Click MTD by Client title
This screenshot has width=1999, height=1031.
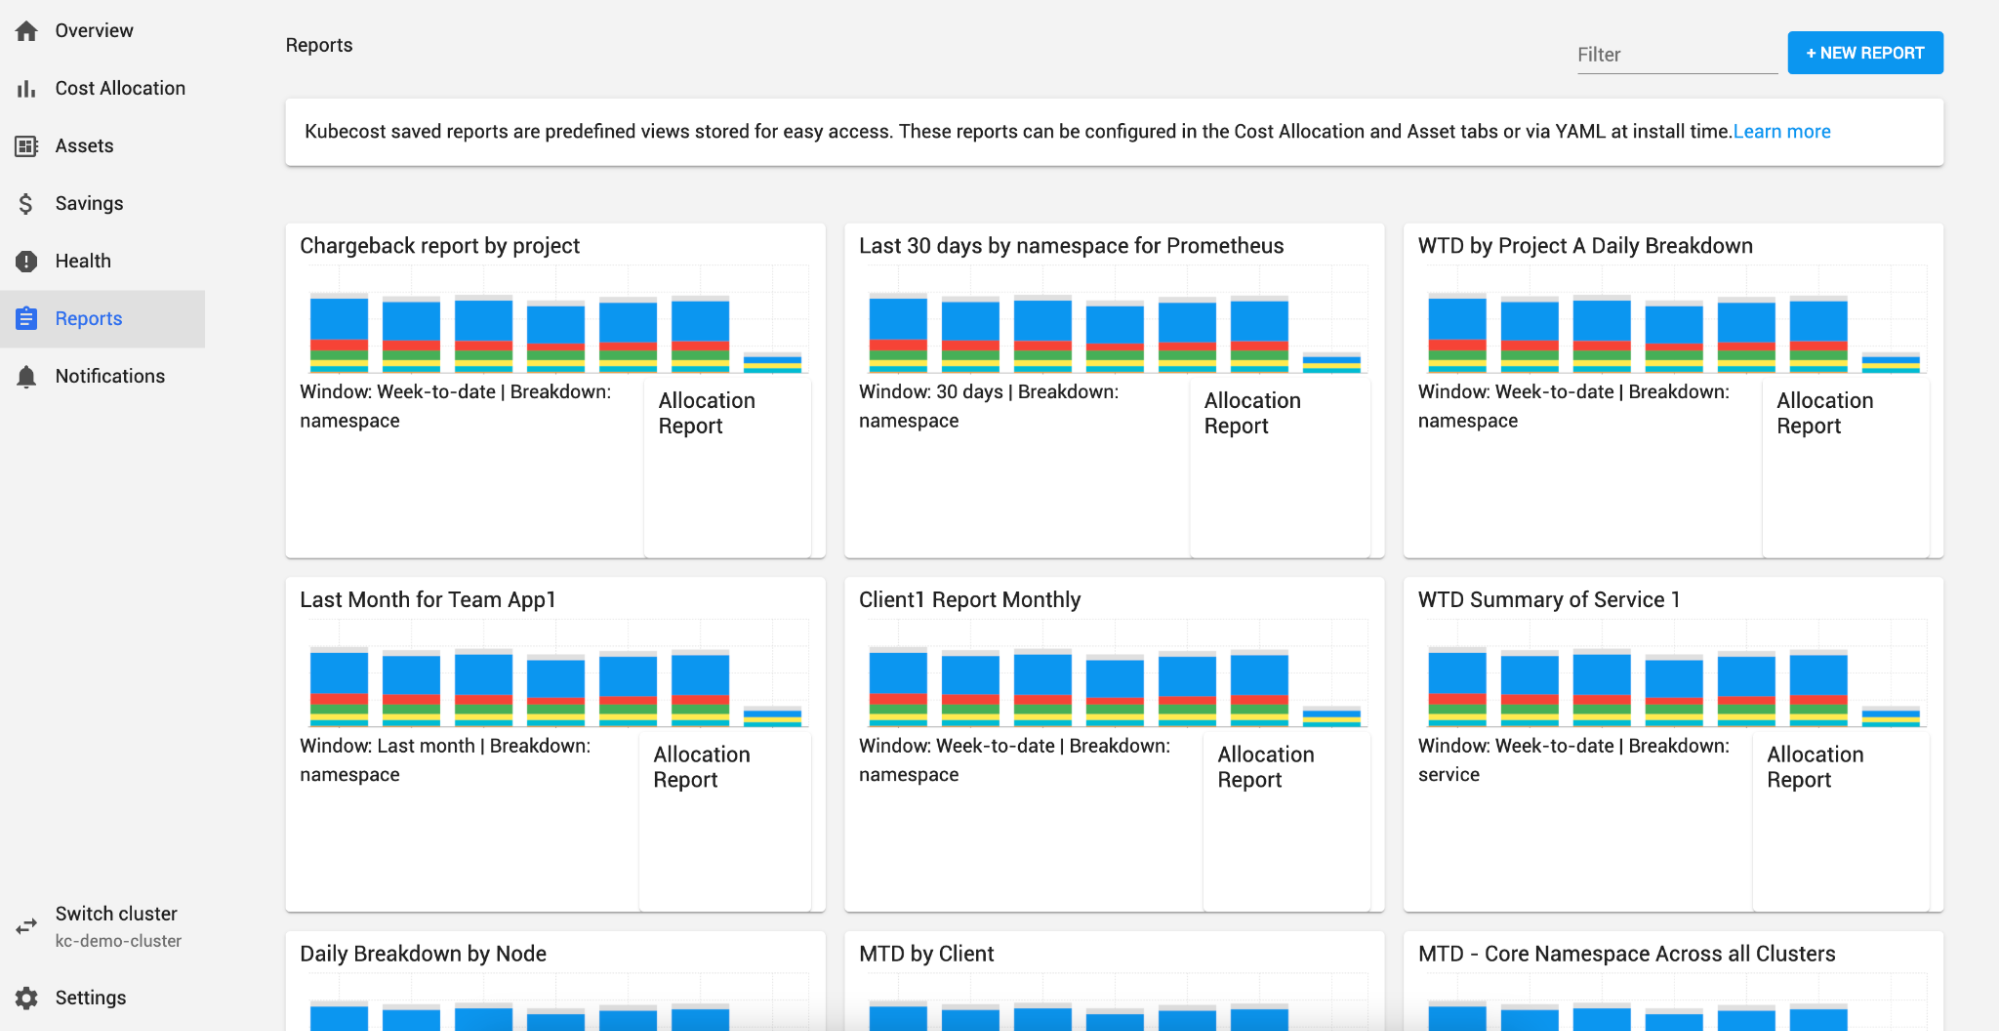[926, 954]
